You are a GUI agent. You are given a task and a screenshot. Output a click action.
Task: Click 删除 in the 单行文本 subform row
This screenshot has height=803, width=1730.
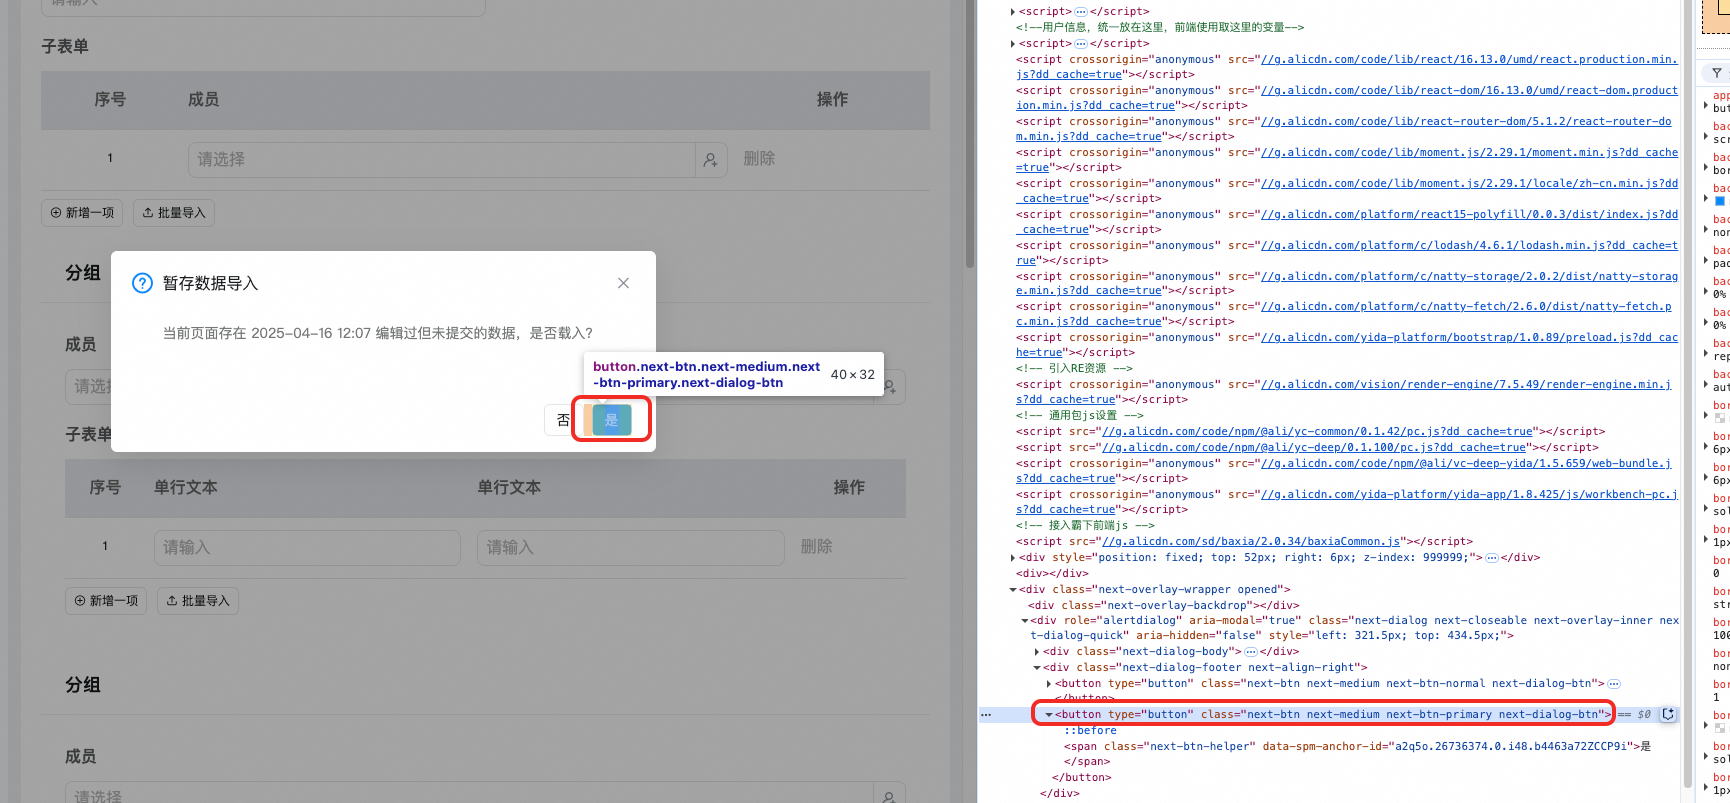[x=816, y=547]
